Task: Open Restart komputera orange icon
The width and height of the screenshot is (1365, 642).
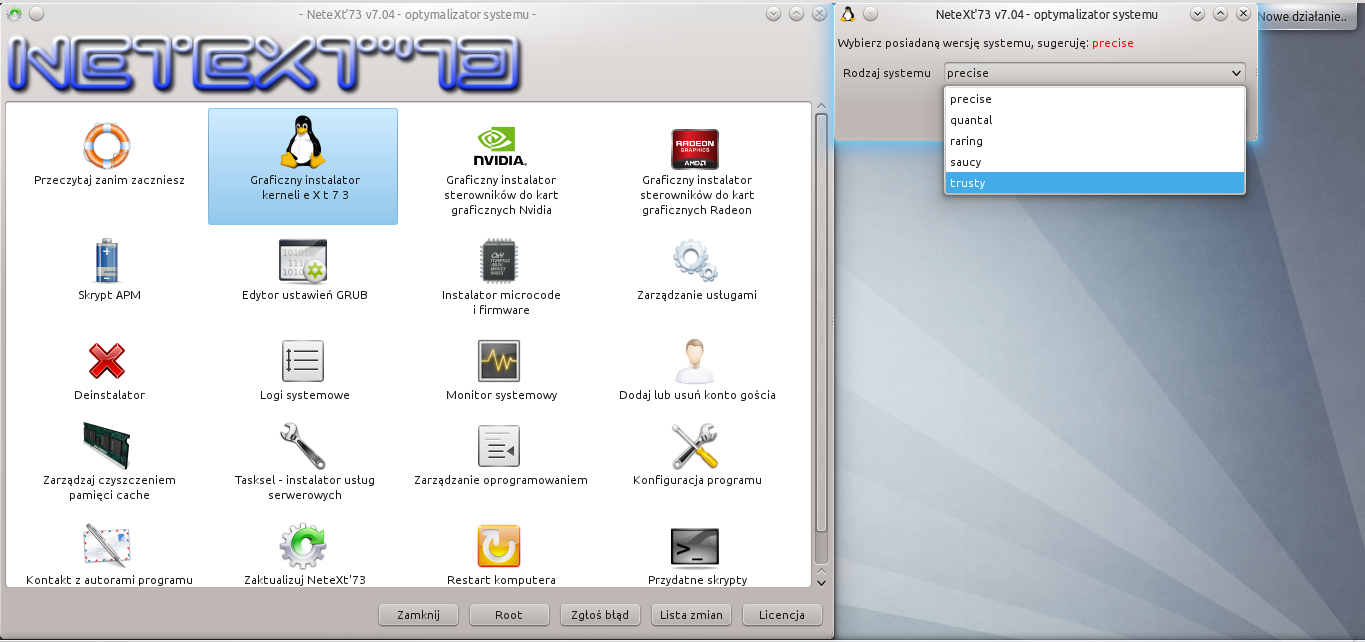Action: pos(500,546)
